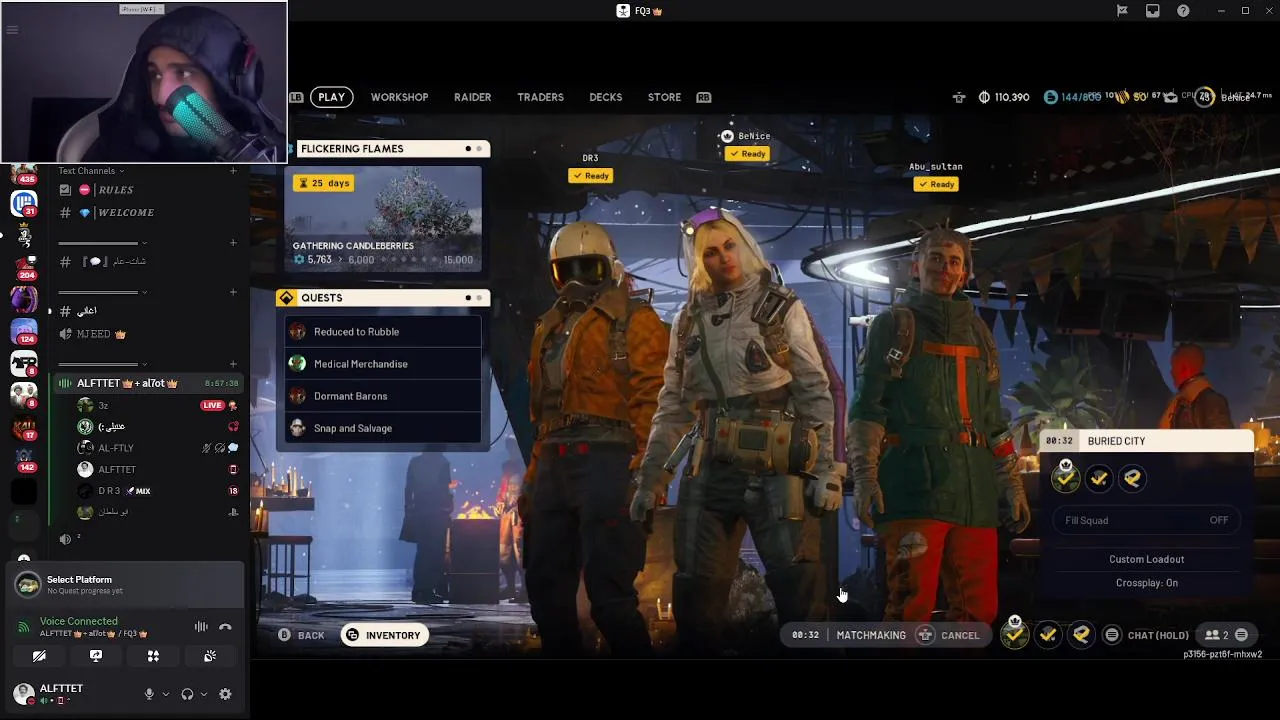Open the Medical Merchandise quest
The width and height of the screenshot is (1280, 720).
tap(383, 364)
